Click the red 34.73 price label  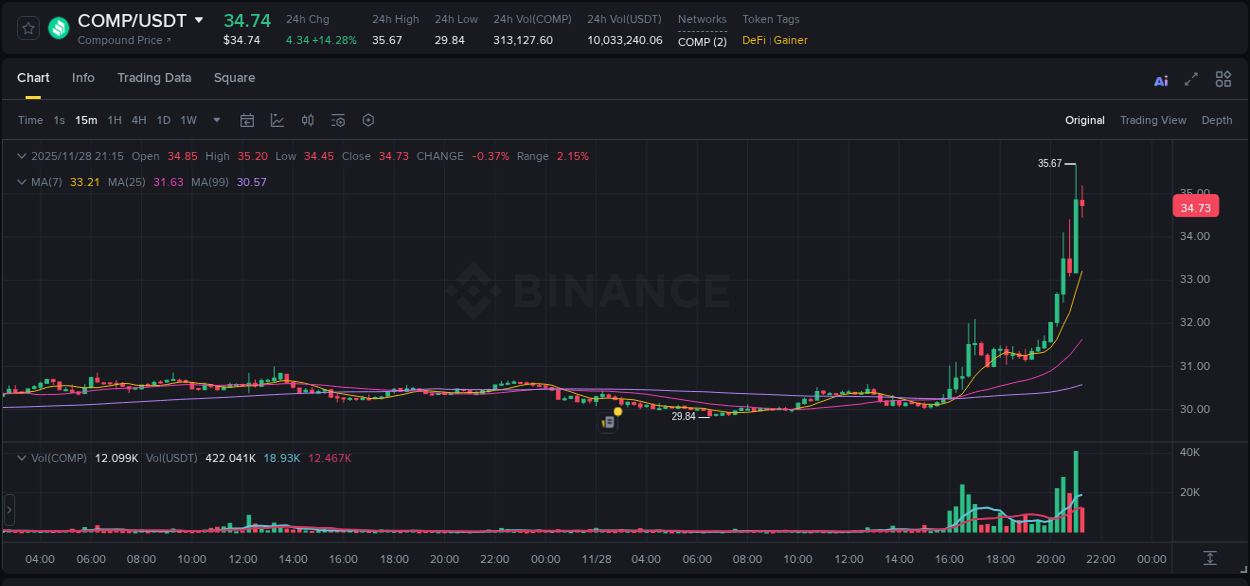click(1196, 206)
